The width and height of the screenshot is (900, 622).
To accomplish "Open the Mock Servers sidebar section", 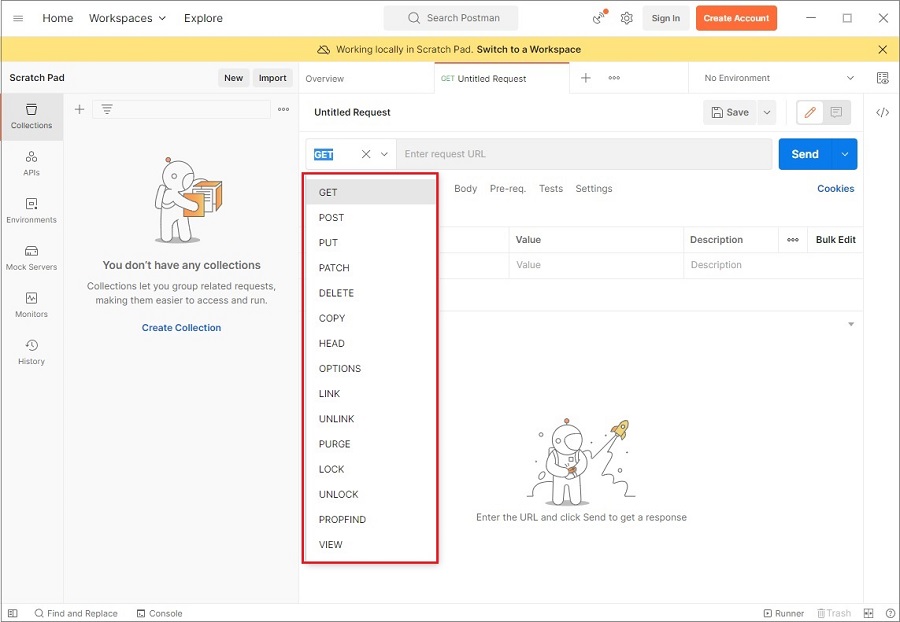I will click(32, 258).
